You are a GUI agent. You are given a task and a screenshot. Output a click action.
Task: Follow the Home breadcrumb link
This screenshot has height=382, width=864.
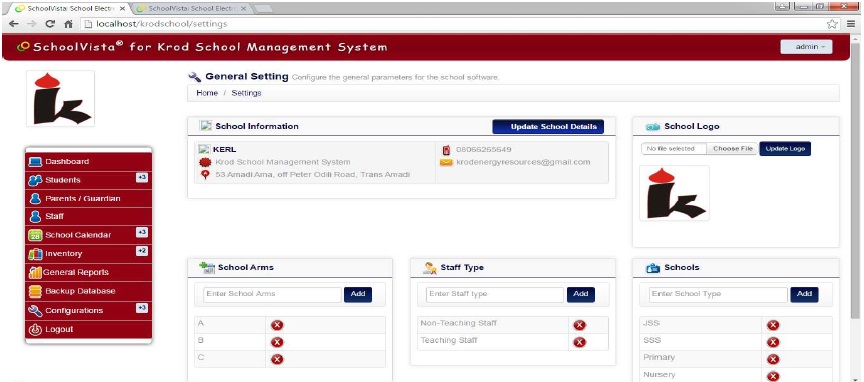click(x=207, y=93)
